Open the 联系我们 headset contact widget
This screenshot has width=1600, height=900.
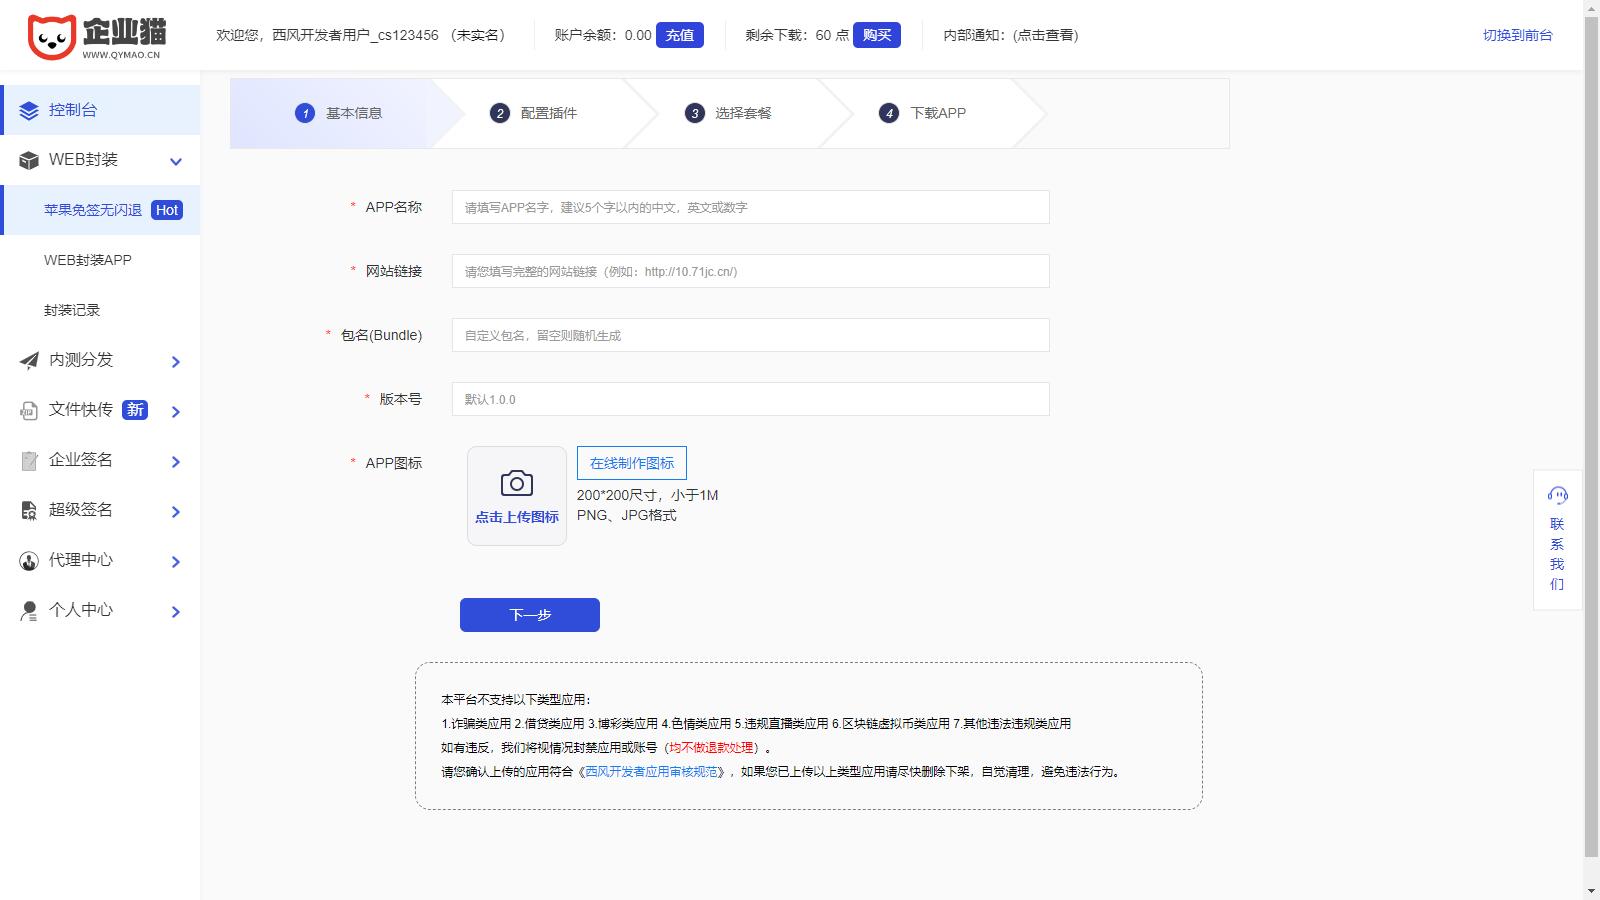[1556, 493]
